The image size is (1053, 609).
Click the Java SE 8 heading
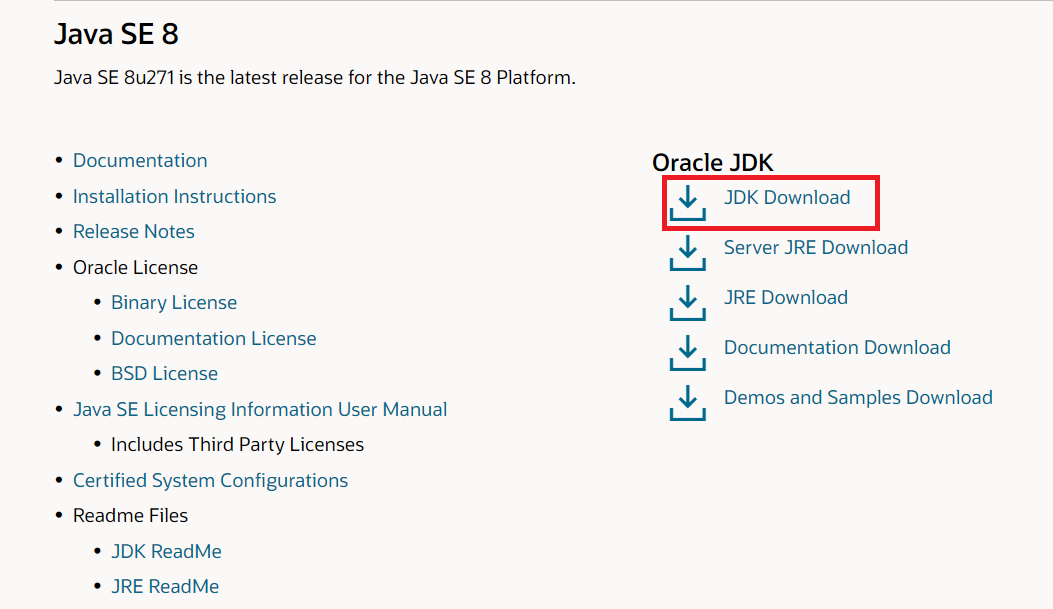click(x=116, y=34)
